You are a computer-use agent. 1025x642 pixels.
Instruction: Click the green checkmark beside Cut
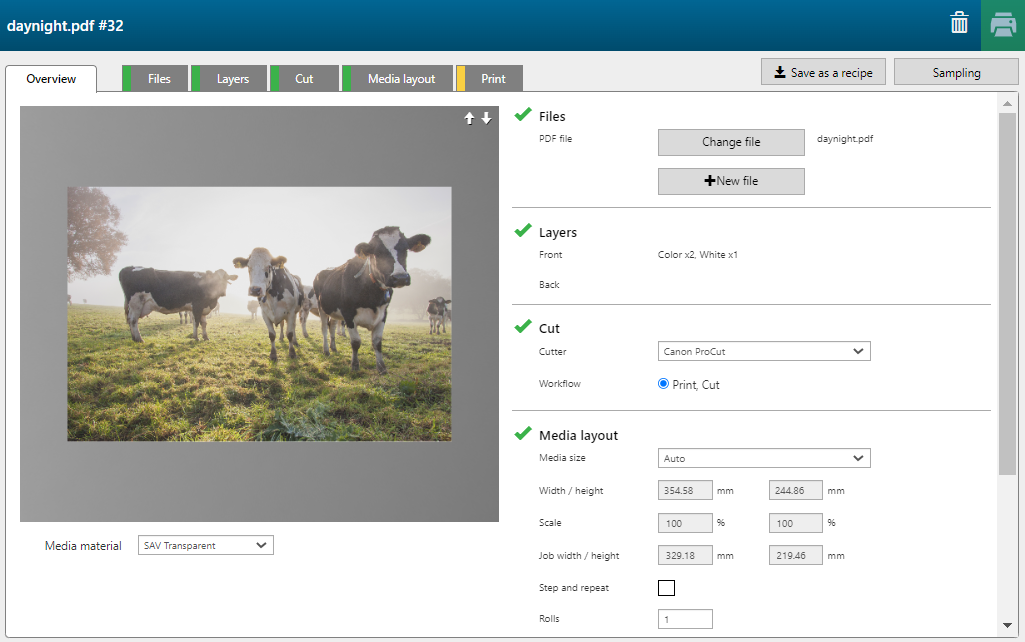[x=522, y=327]
